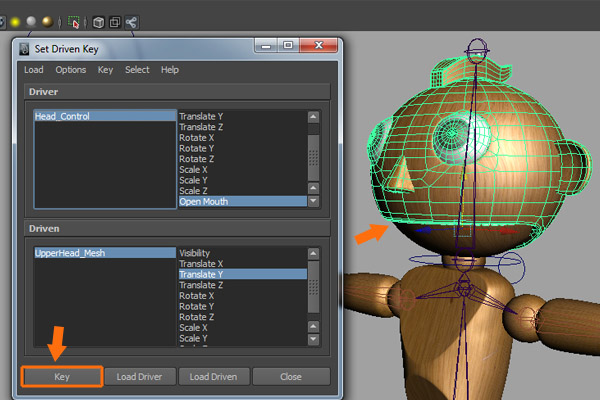Open the Load menu

(x=33, y=70)
